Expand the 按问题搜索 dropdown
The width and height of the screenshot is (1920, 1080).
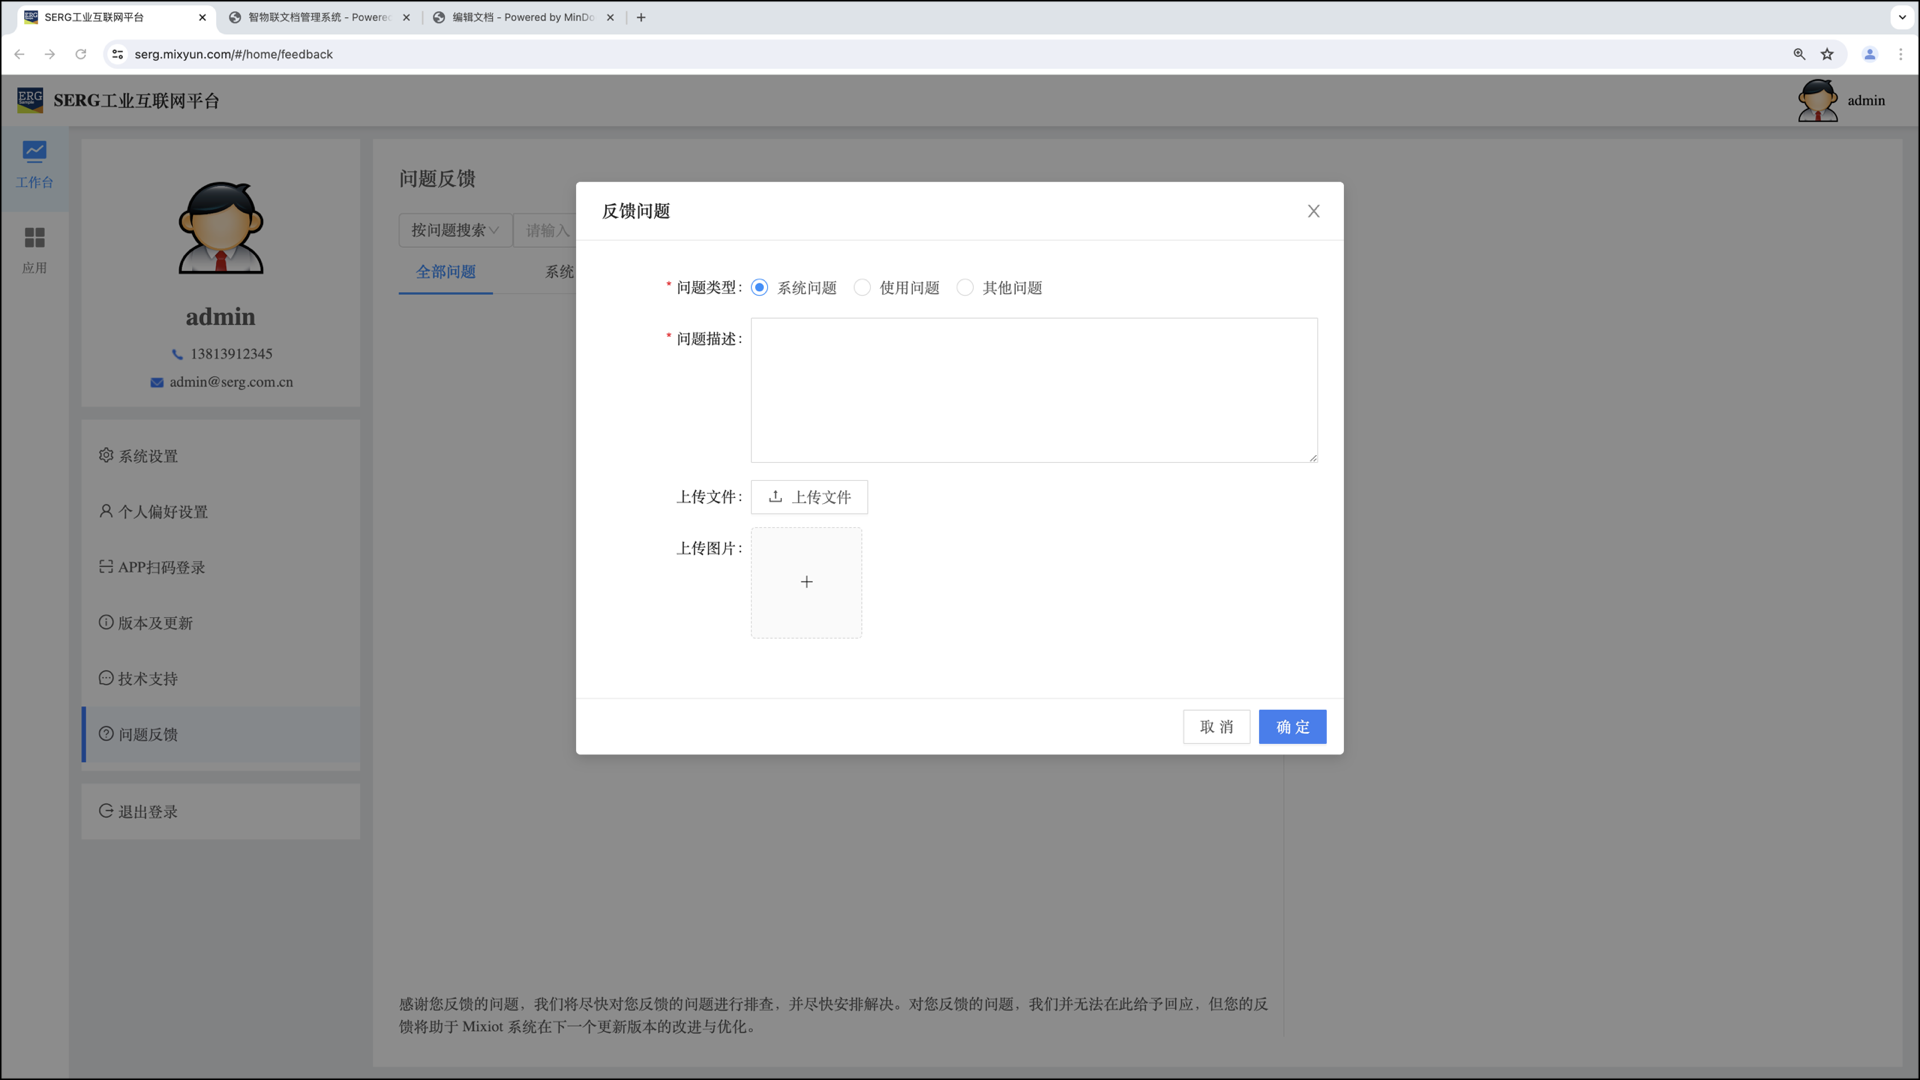(x=455, y=230)
